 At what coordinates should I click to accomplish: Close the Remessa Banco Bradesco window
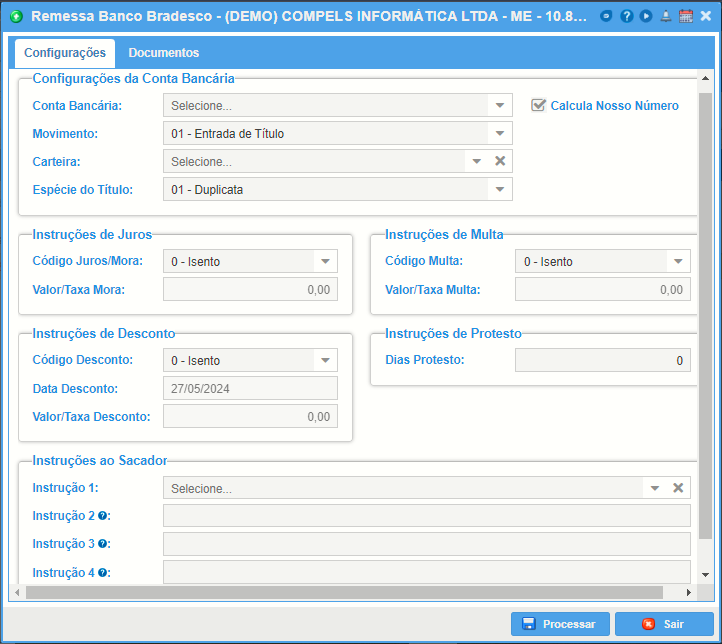[x=706, y=16]
